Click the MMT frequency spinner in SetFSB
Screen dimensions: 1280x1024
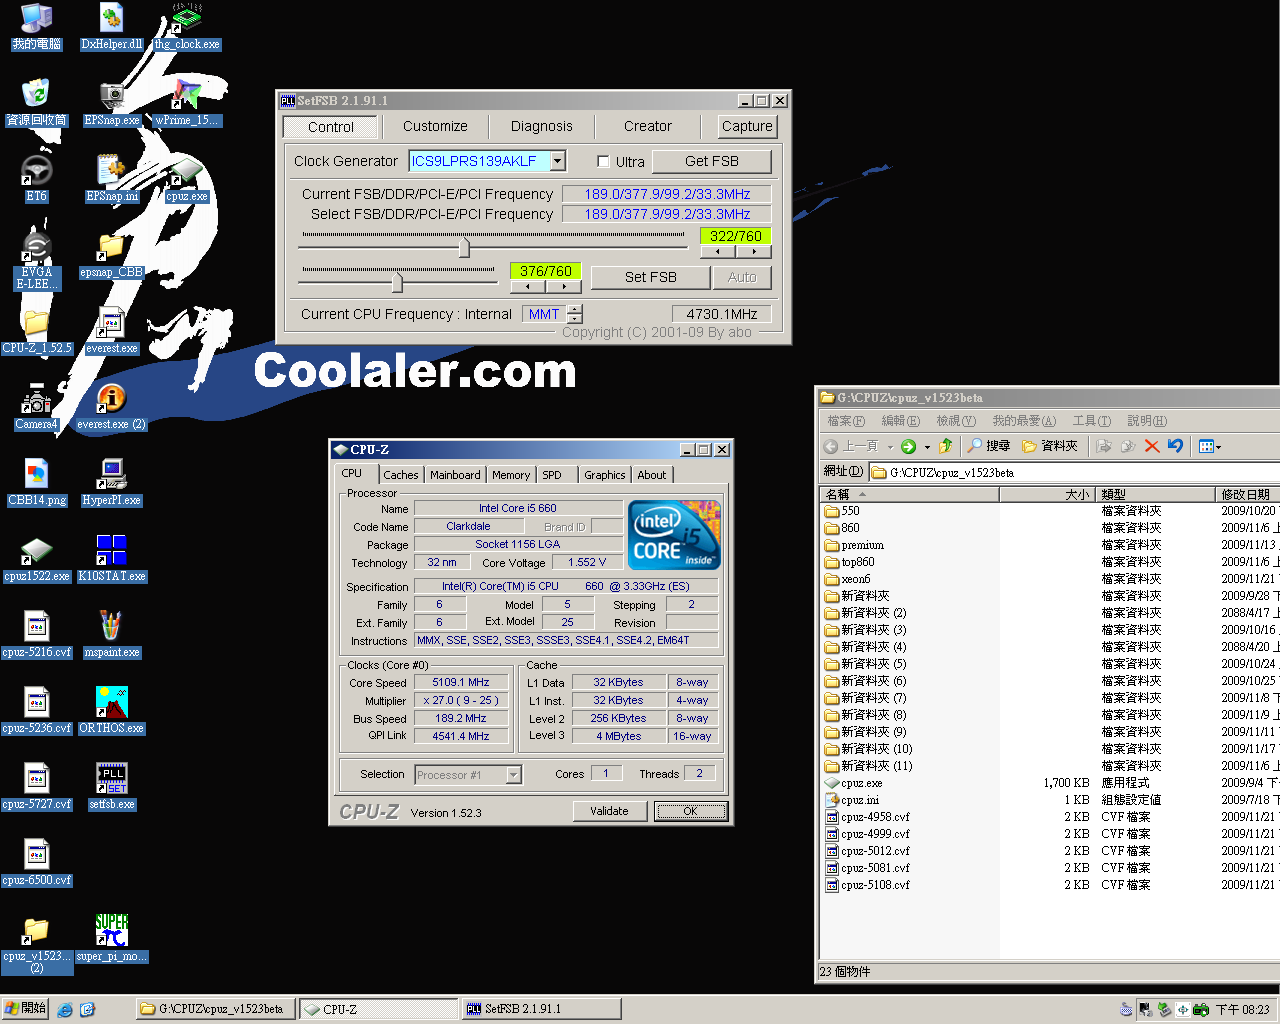(575, 314)
